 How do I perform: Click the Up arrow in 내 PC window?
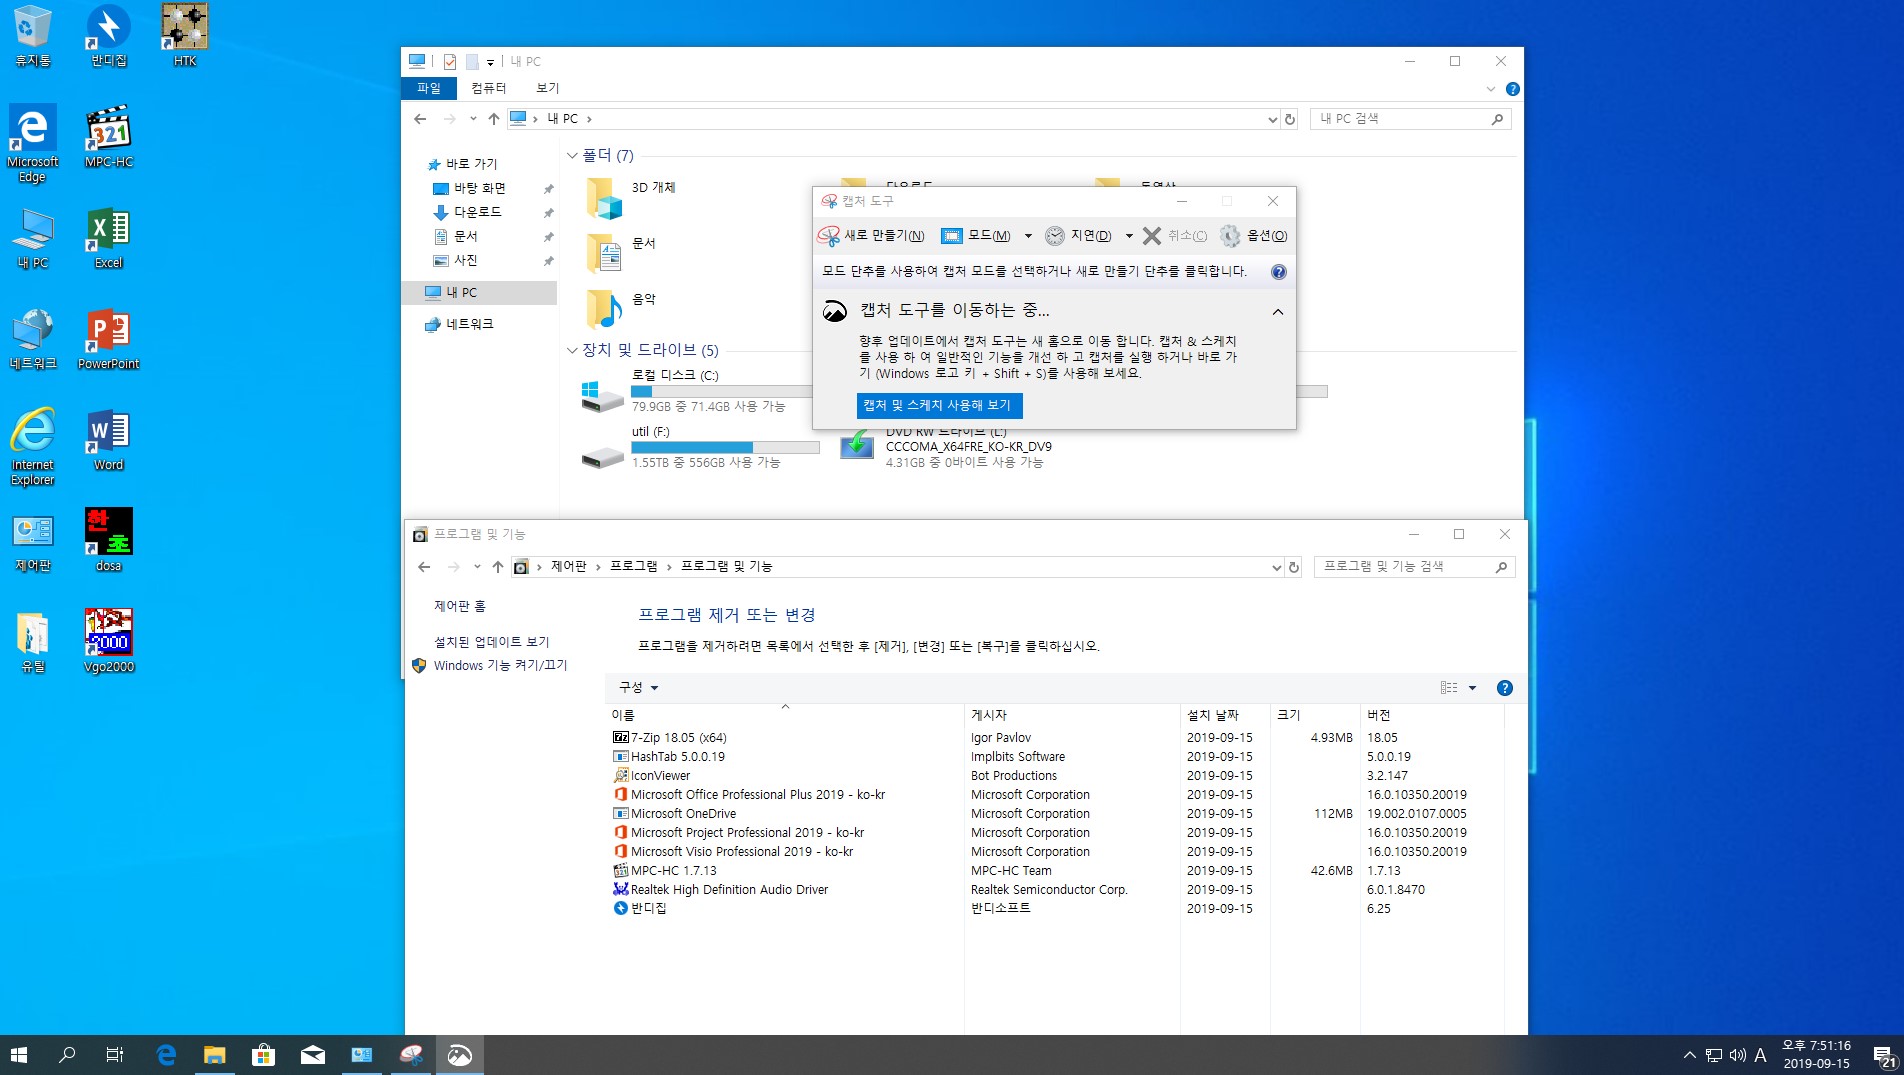coord(493,119)
